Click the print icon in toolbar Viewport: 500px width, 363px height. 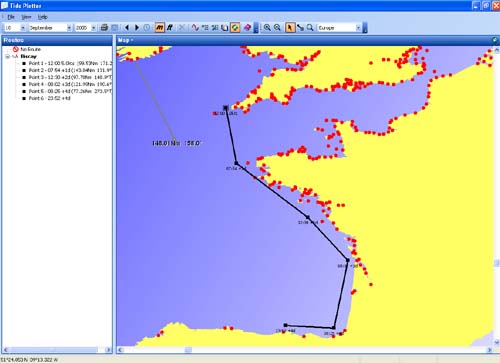tap(104, 28)
